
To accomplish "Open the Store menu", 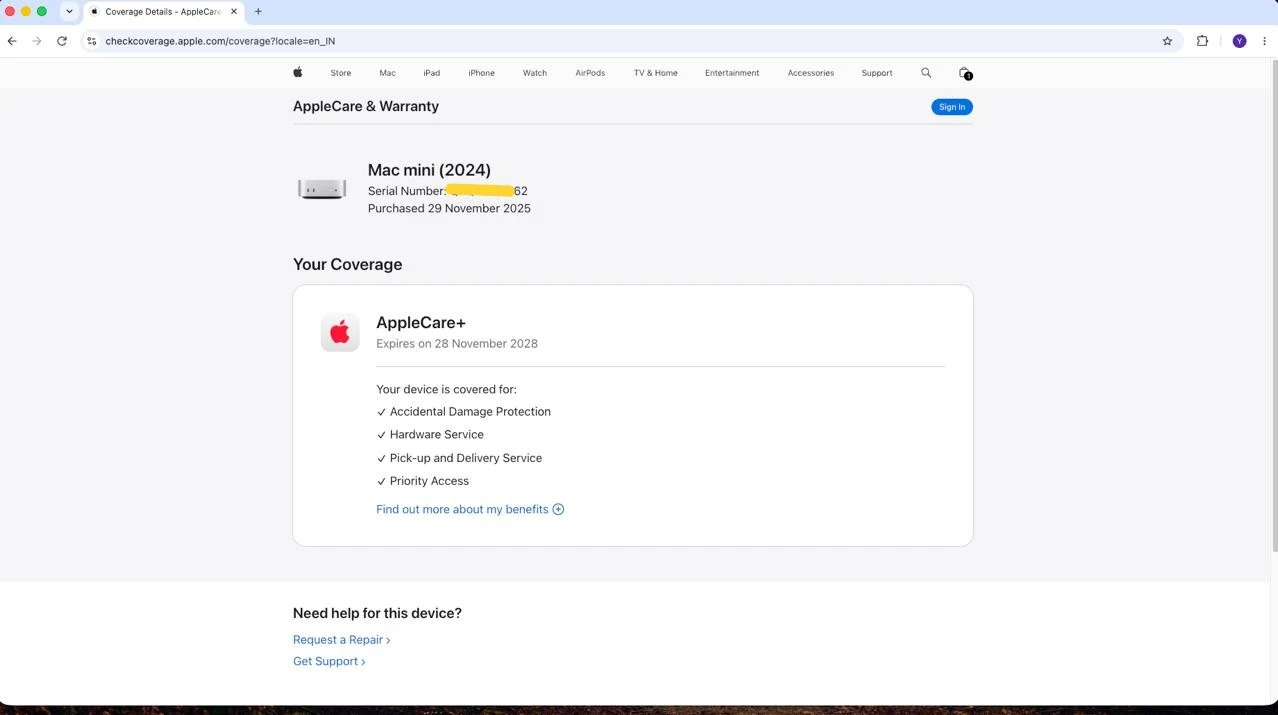I will point(341,73).
